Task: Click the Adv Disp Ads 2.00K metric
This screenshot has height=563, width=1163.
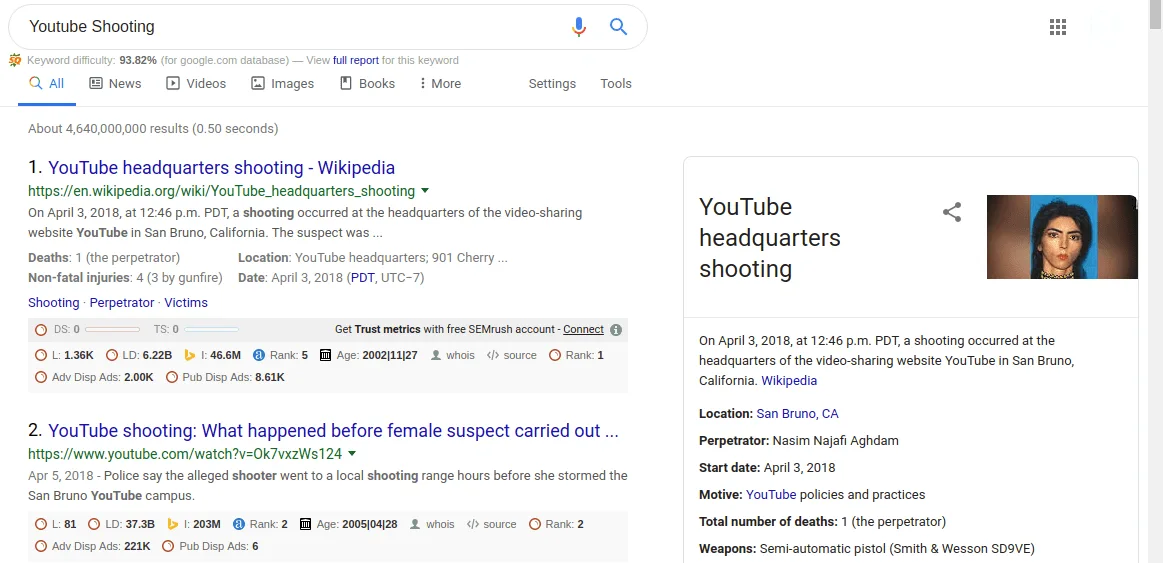Action: tap(94, 378)
